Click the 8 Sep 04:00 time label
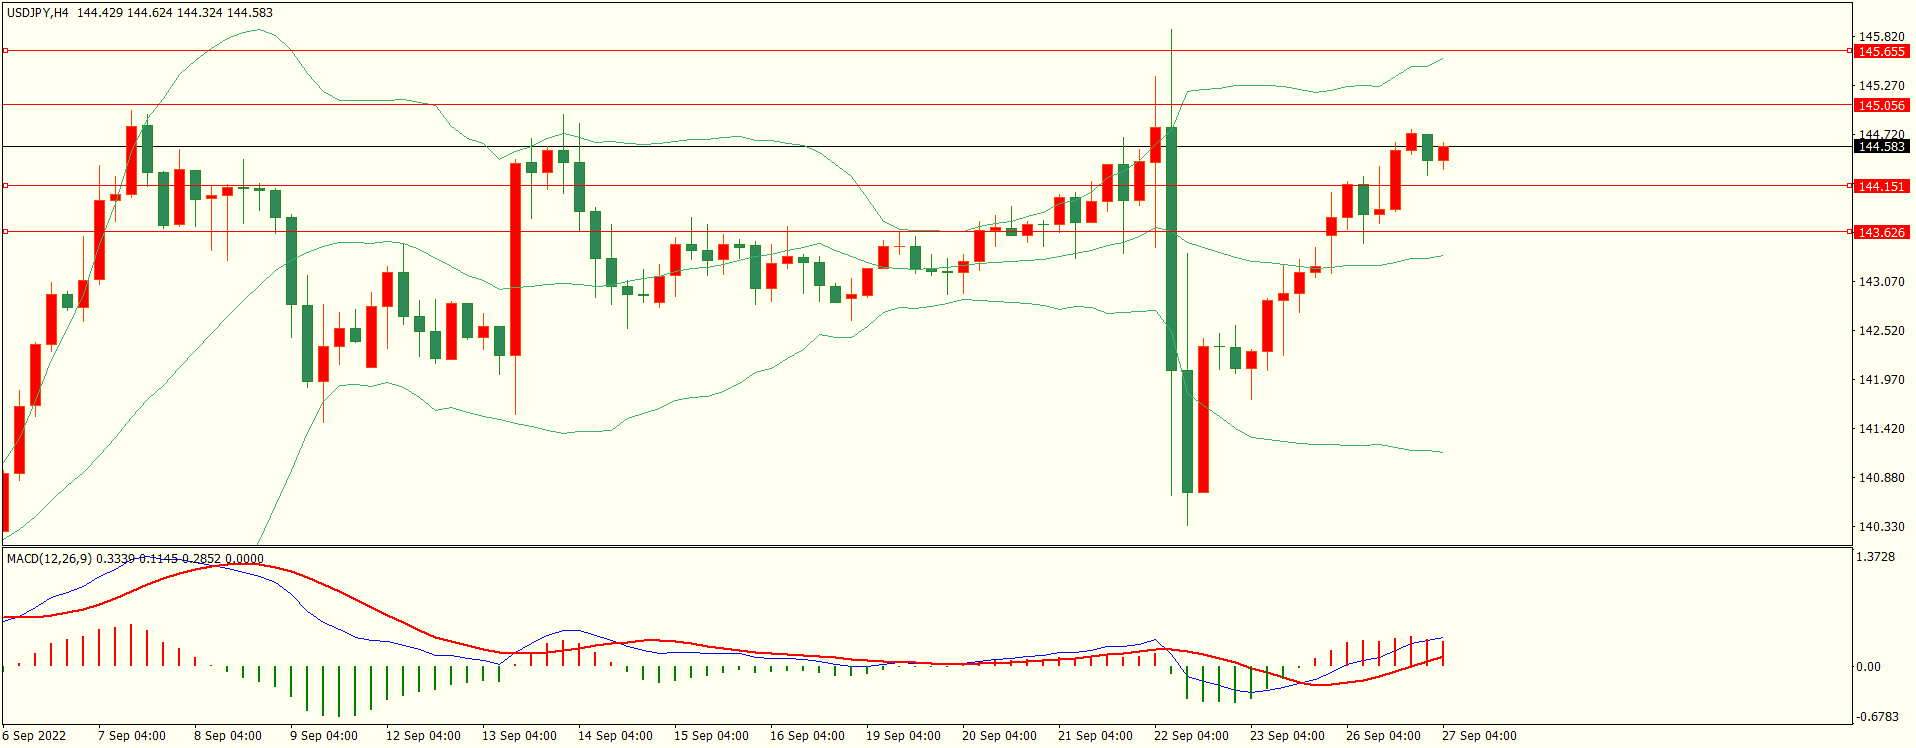This screenshot has height=748, width=1916. click(228, 736)
